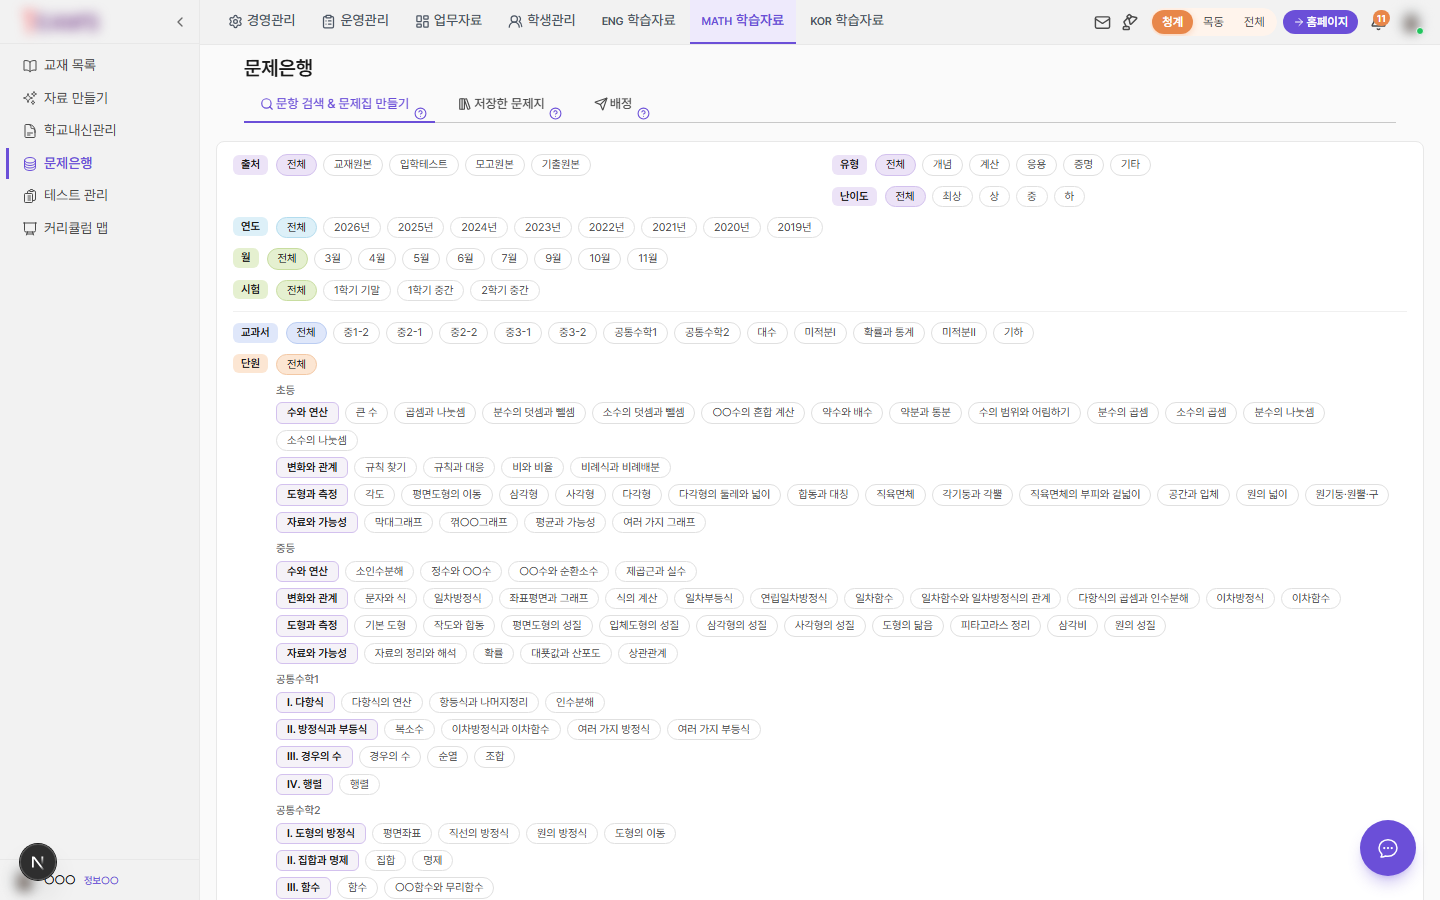
Task: Select 목동 campus toggle
Action: (1213, 22)
